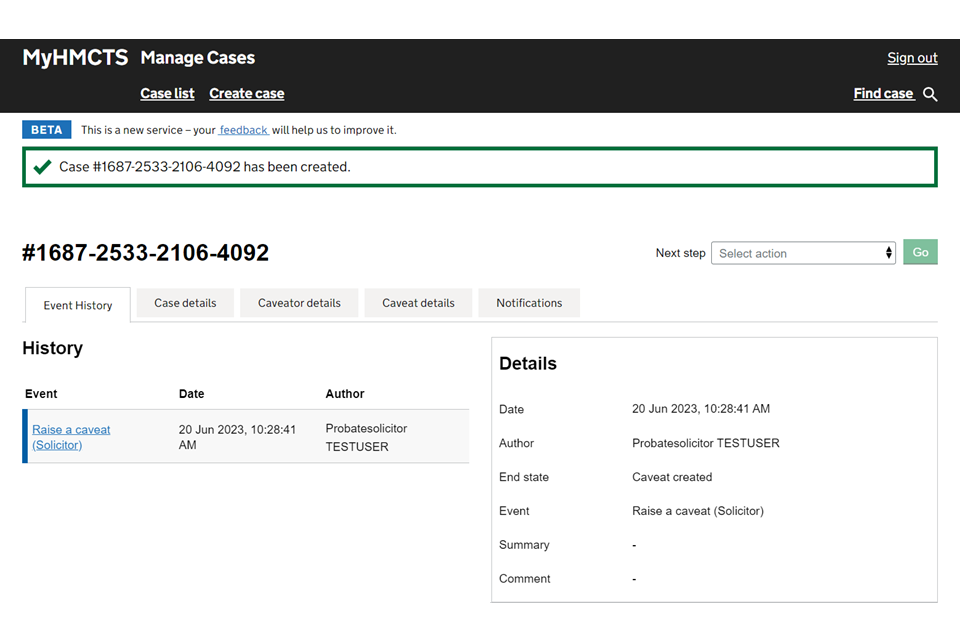Click the magnifying glass search icon
Image resolution: width=960 pixels, height=640 pixels.
(930, 94)
